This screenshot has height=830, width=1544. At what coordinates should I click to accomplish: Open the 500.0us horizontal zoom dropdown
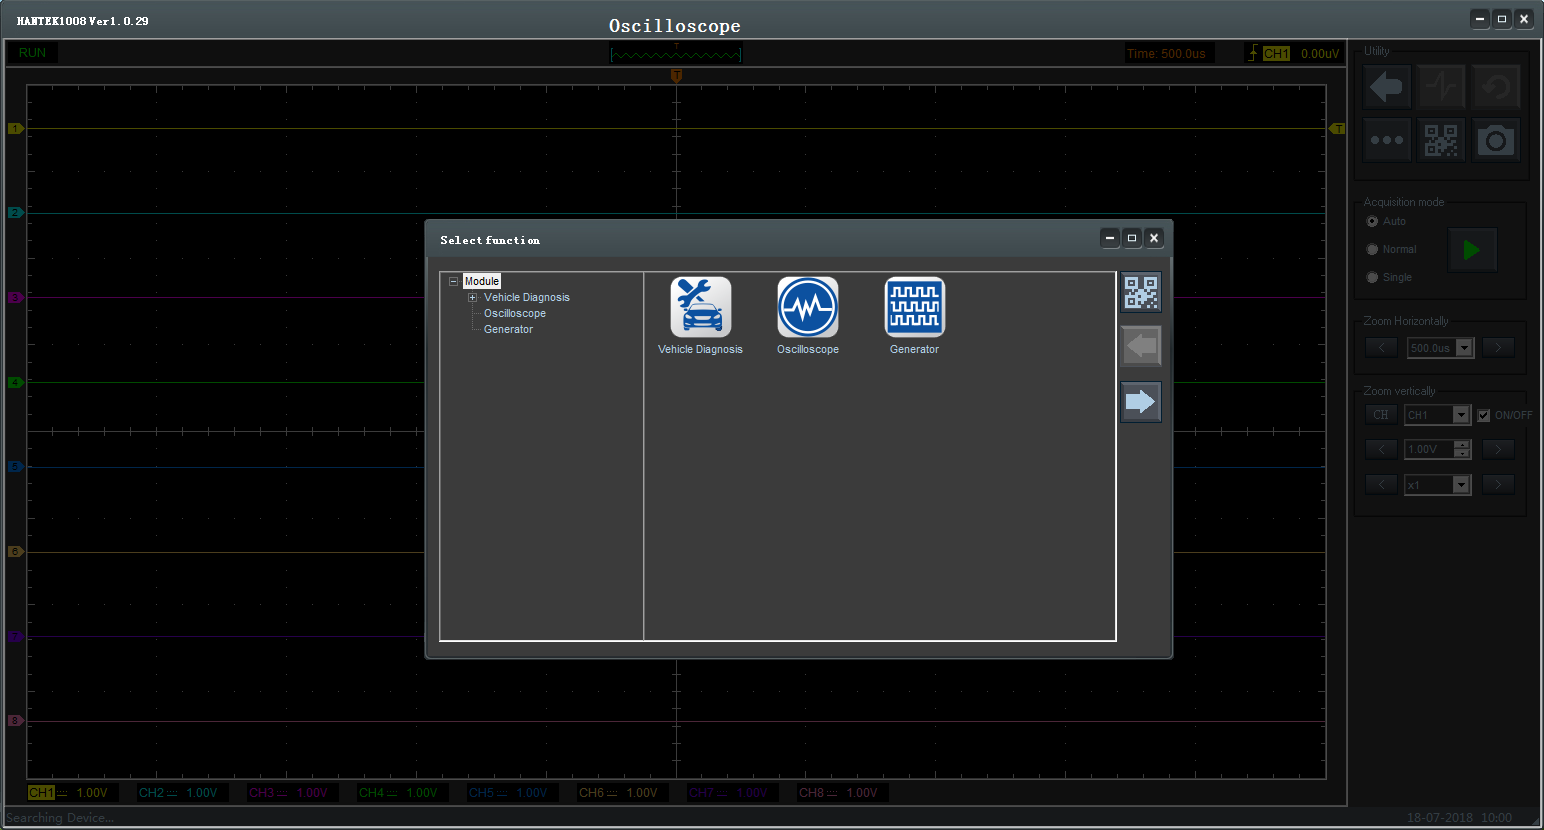pyautogui.click(x=1465, y=348)
